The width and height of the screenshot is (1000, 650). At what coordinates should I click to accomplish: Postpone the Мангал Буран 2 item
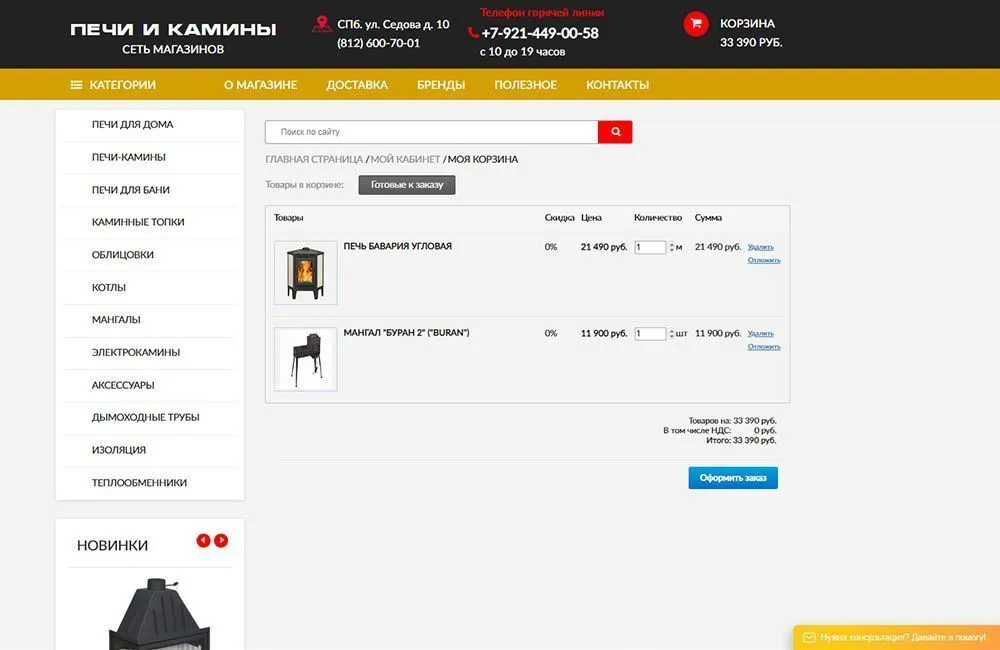pyautogui.click(x=764, y=347)
